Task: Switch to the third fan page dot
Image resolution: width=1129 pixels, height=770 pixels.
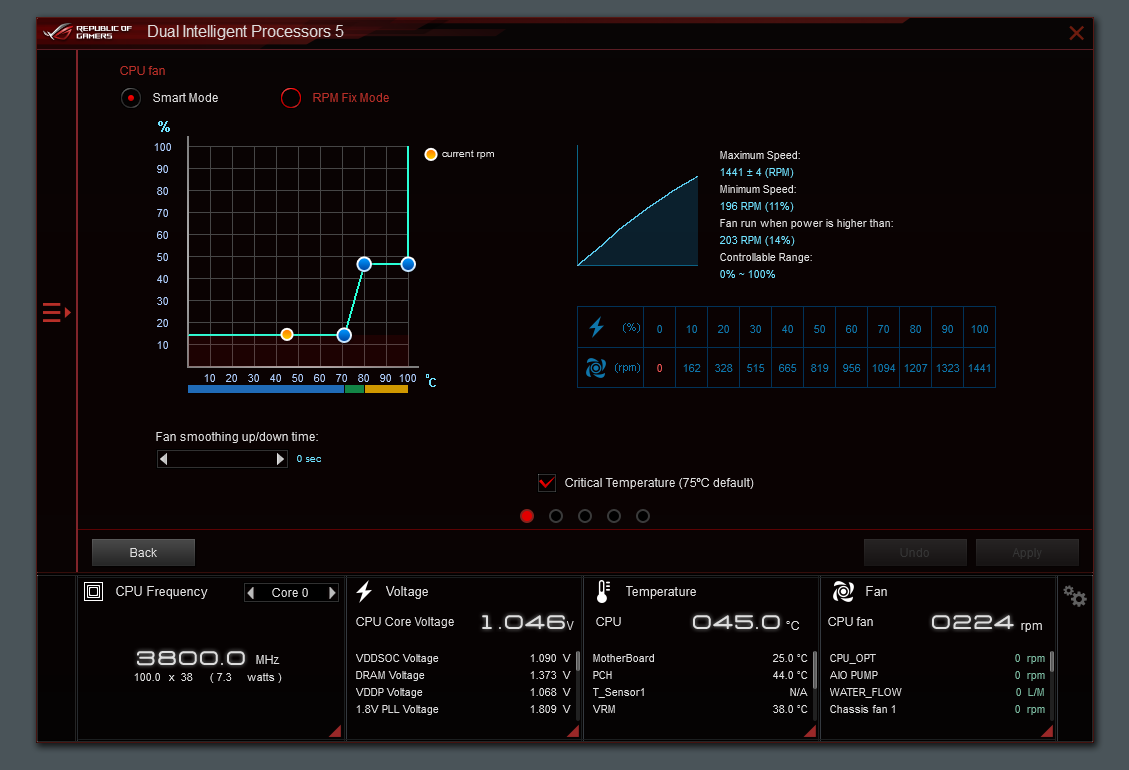Action: pos(585,516)
